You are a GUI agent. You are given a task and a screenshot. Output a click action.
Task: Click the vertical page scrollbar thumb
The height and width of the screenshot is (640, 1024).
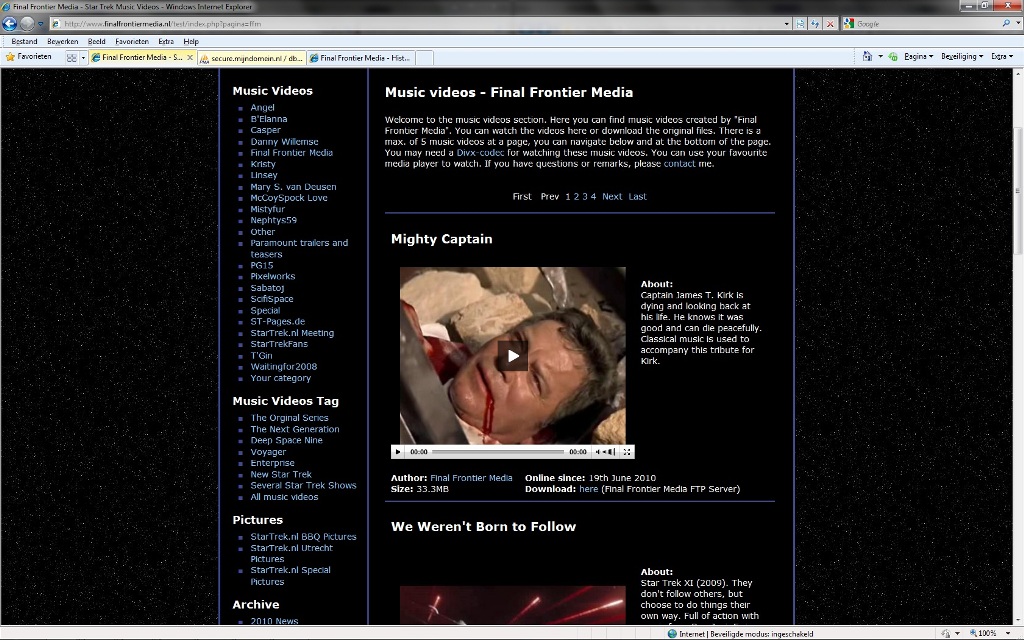pyautogui.click(x=1017, y=189)
